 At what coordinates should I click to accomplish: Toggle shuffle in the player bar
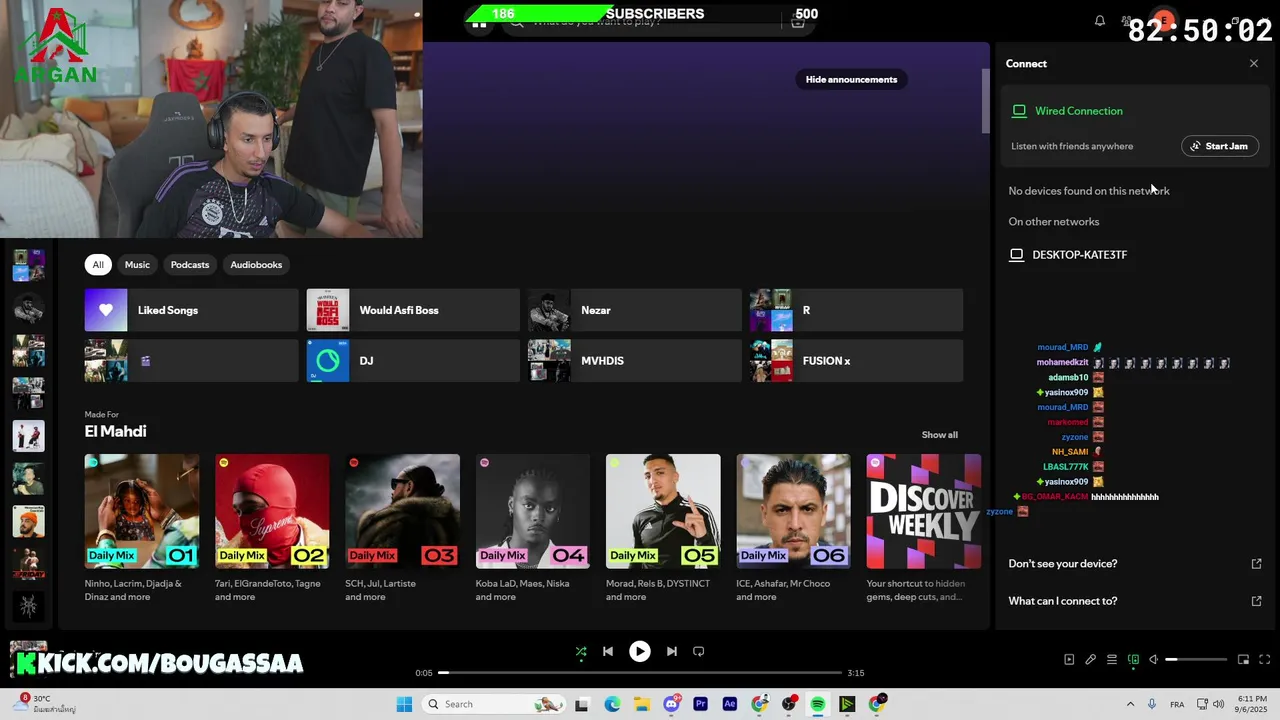(581, 651)
